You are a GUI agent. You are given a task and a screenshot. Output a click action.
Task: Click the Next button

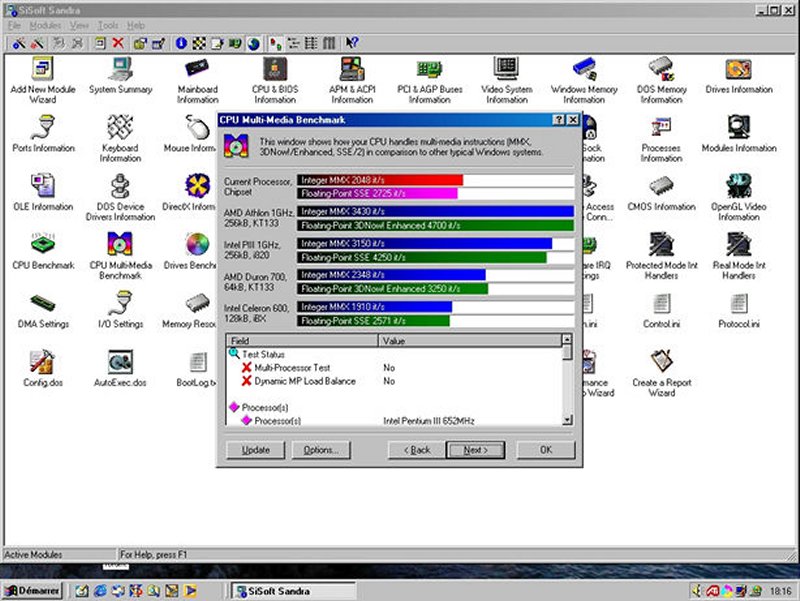pyautogui.click(x=476, y=450)
